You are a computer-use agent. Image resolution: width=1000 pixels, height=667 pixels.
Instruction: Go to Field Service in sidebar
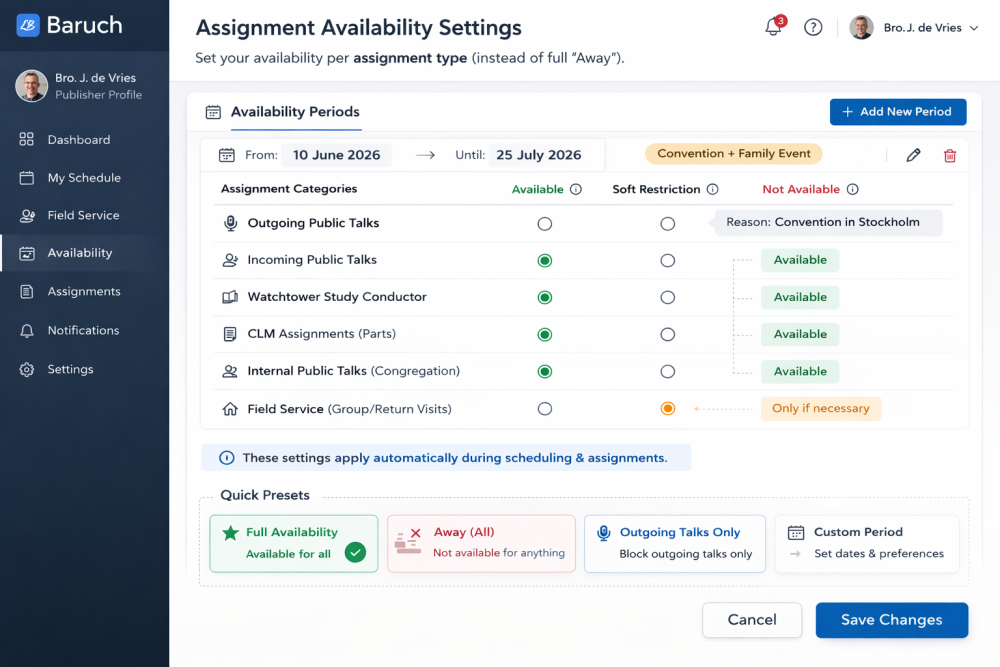[x=83, y=215]
